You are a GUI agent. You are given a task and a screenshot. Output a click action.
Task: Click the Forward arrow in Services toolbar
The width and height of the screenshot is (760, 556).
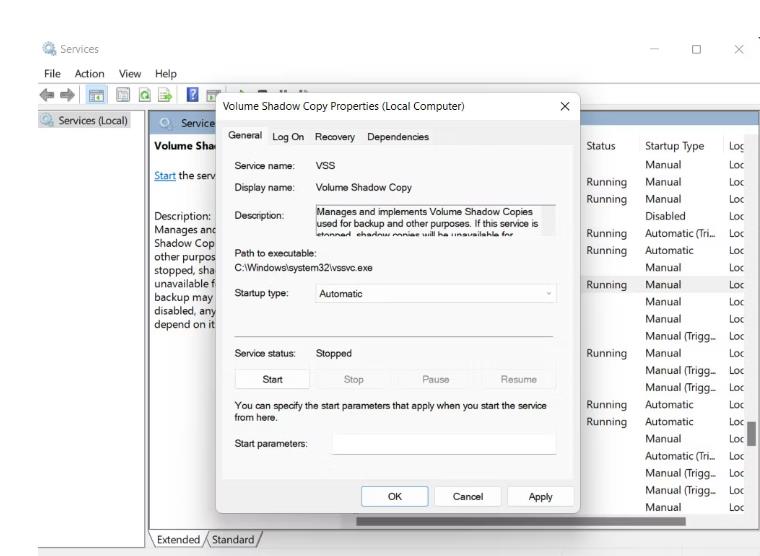(67, 95)
